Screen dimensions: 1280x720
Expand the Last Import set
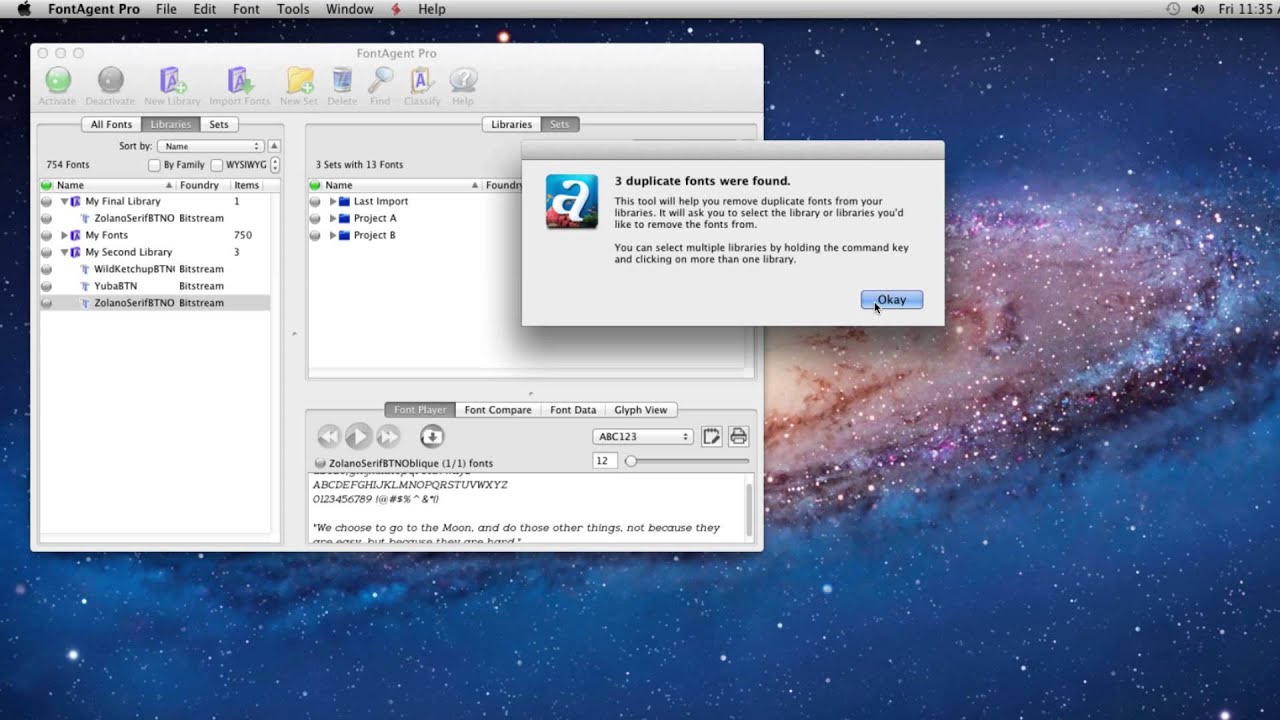pyautogui.click(x=333, y=202)
